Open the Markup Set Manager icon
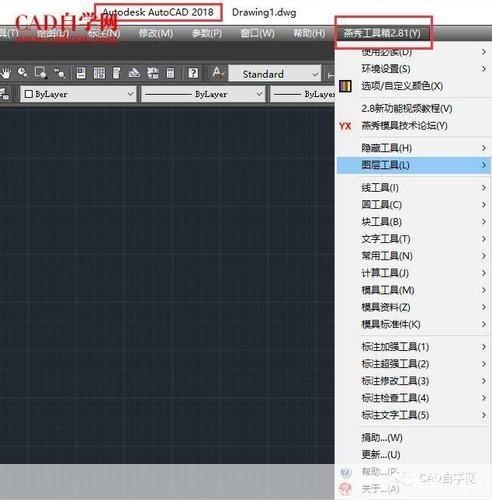This screenshot has width=492, height=500. [x=153, y=73]
